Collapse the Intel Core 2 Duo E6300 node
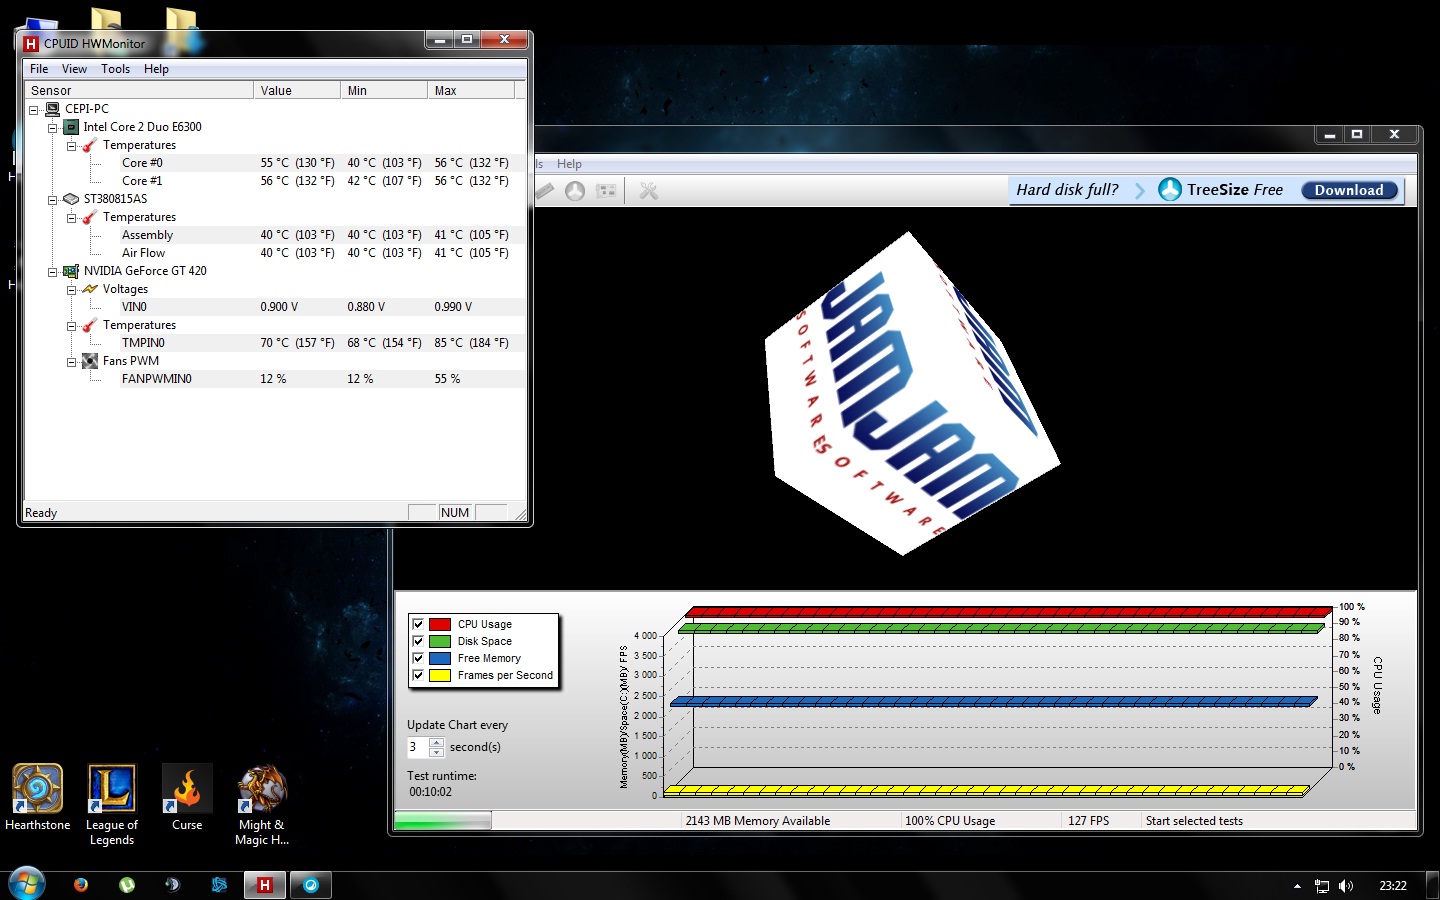 (52, 127)
